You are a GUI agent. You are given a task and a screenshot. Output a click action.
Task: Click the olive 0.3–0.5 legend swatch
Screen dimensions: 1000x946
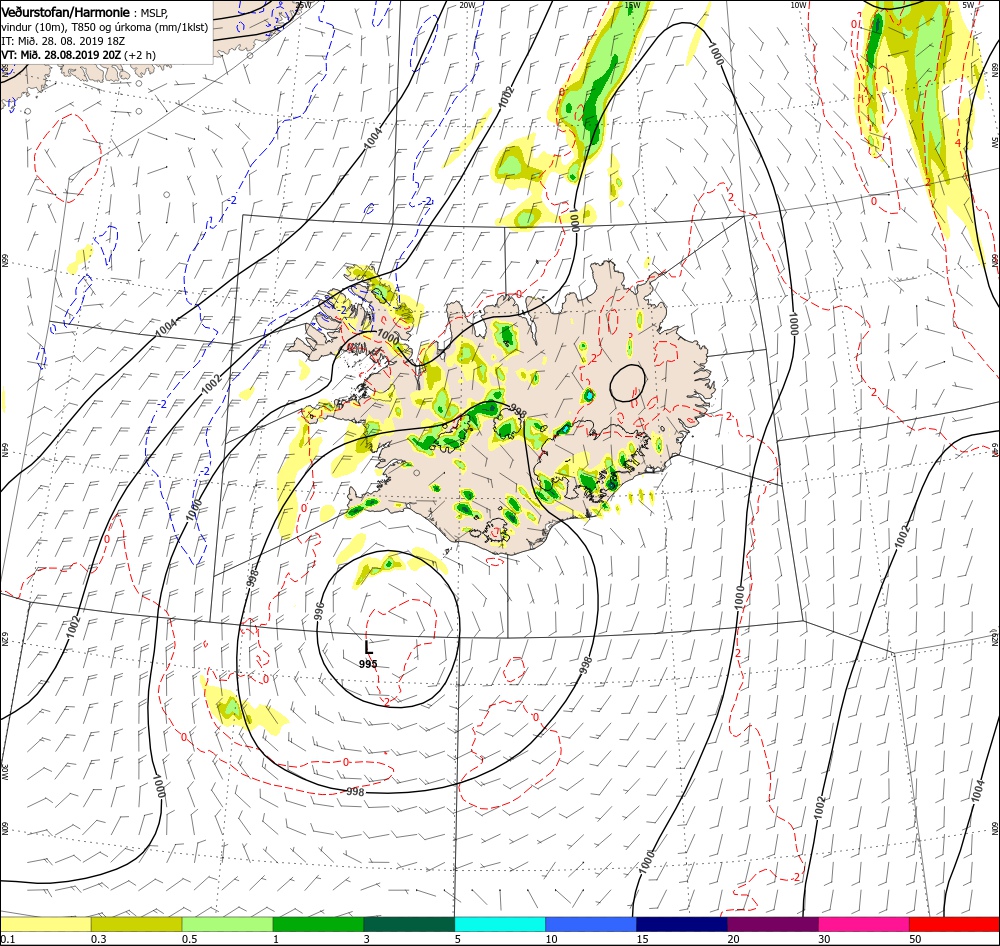pos(136,924)
